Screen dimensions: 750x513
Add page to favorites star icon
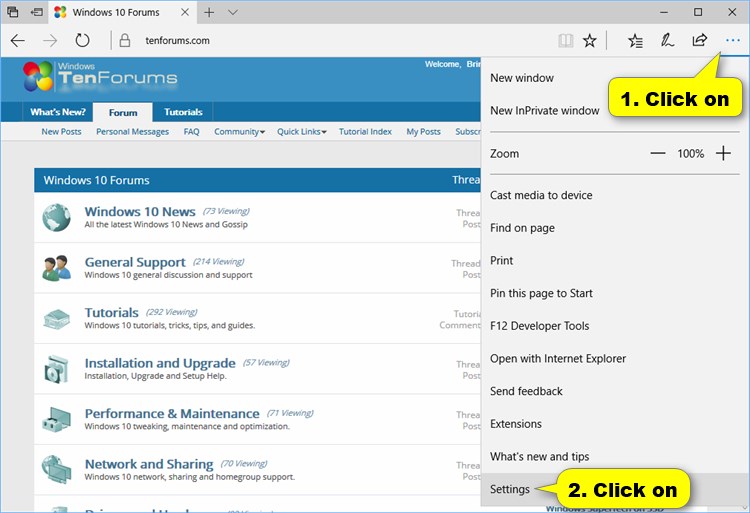pos(590,41)
